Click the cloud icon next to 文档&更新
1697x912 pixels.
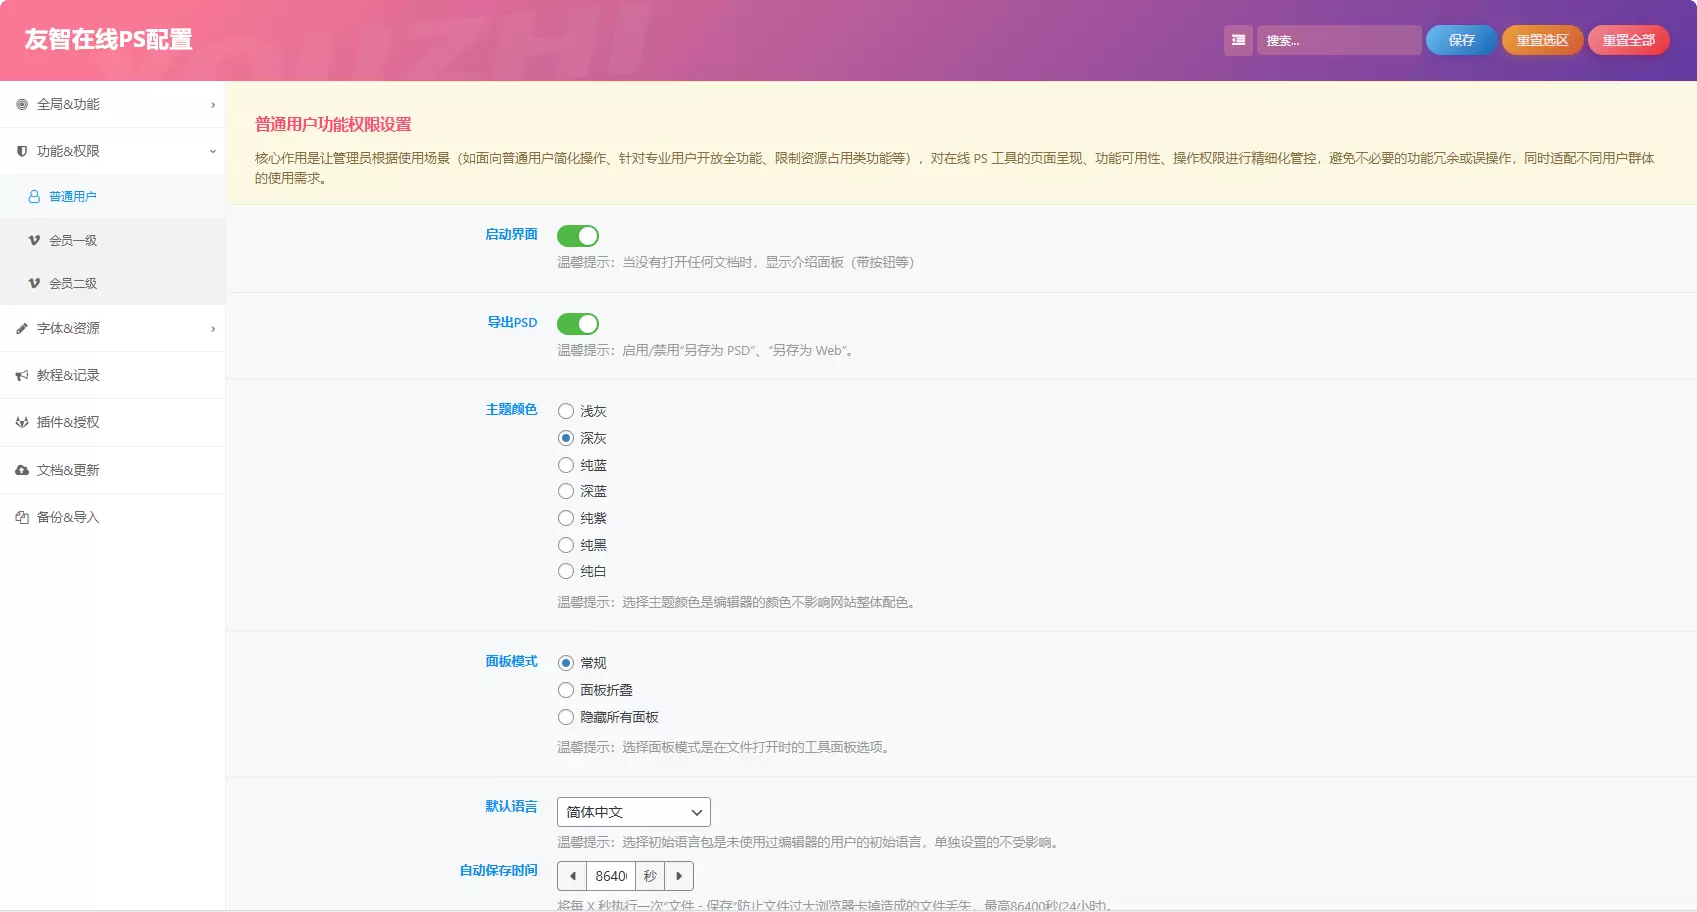tap(22, 470)
